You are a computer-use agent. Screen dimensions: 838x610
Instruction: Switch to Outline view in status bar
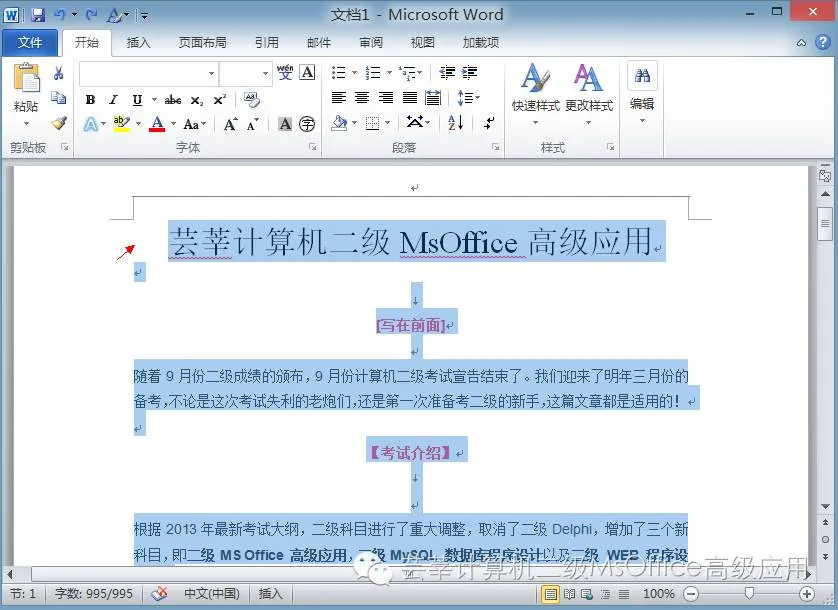[x=606, y=593]
